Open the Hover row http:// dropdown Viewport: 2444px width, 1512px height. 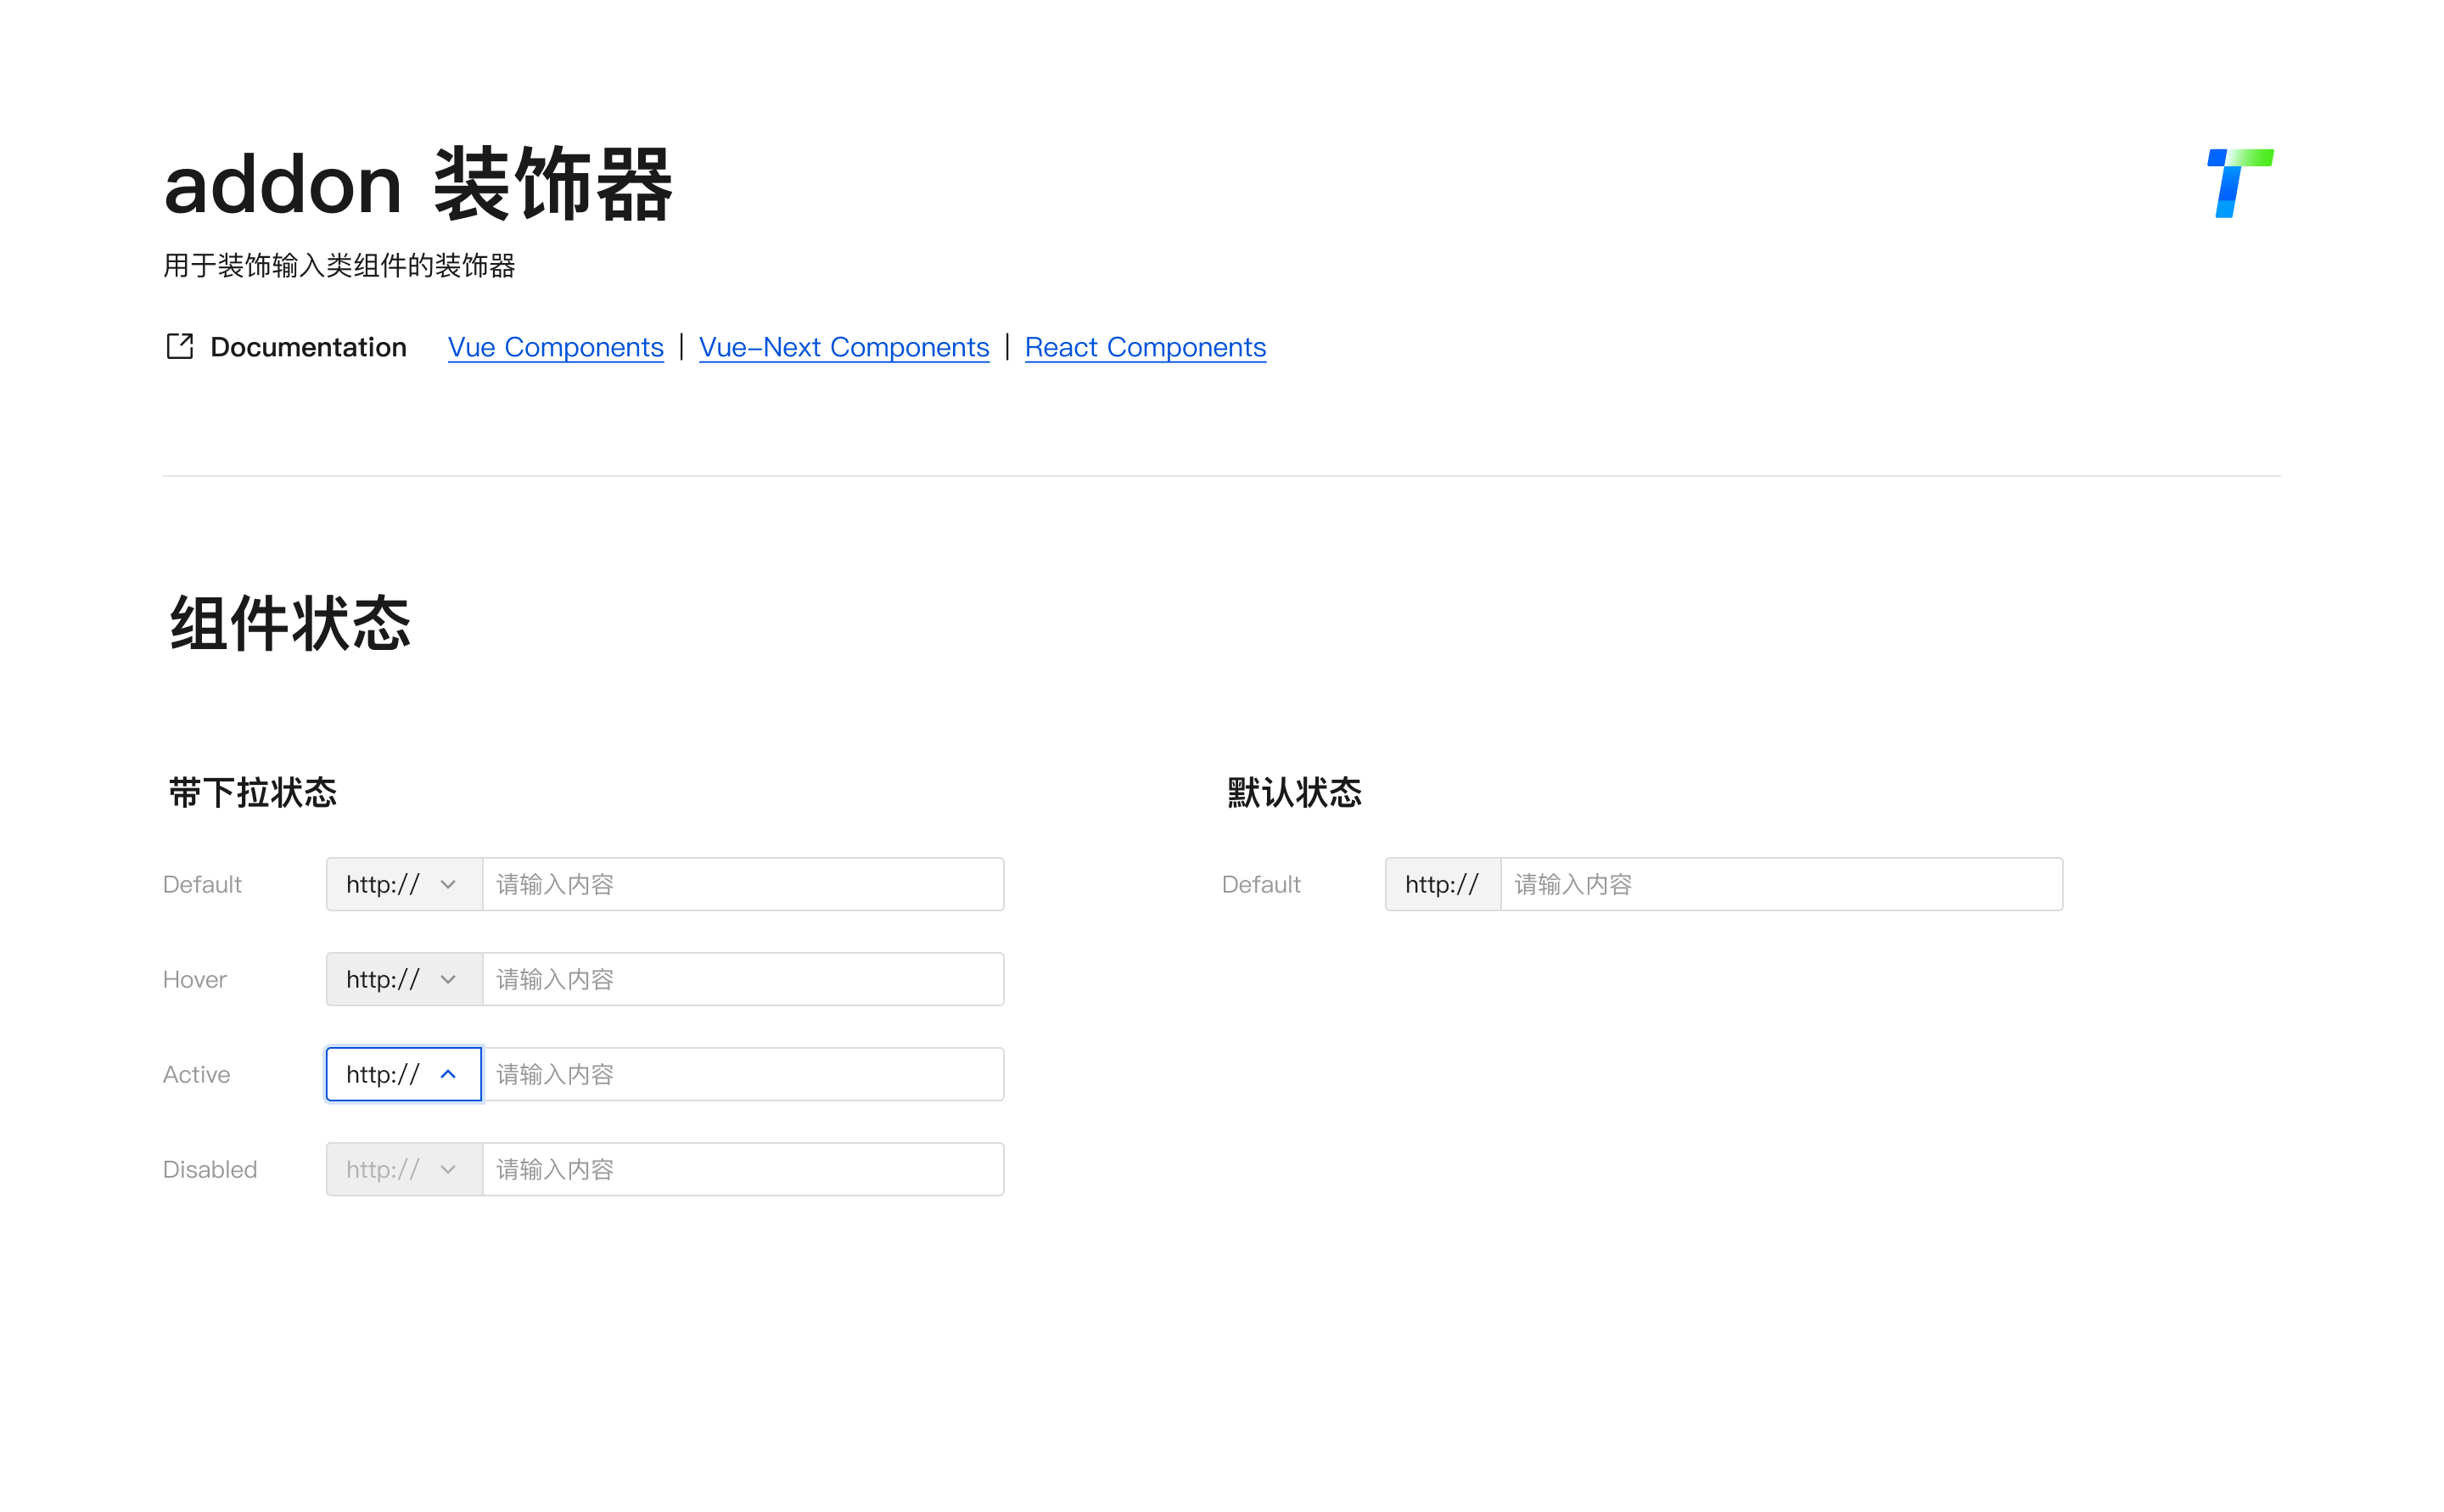pyautogui.click(x=384, y=979)
